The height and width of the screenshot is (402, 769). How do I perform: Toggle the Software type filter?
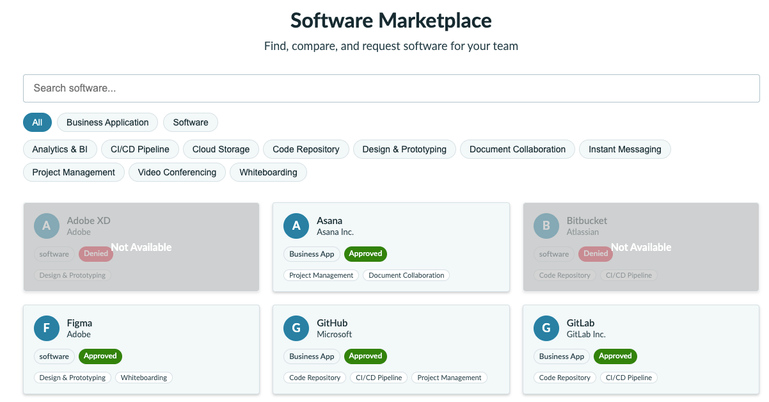click(x=190, y=123)
